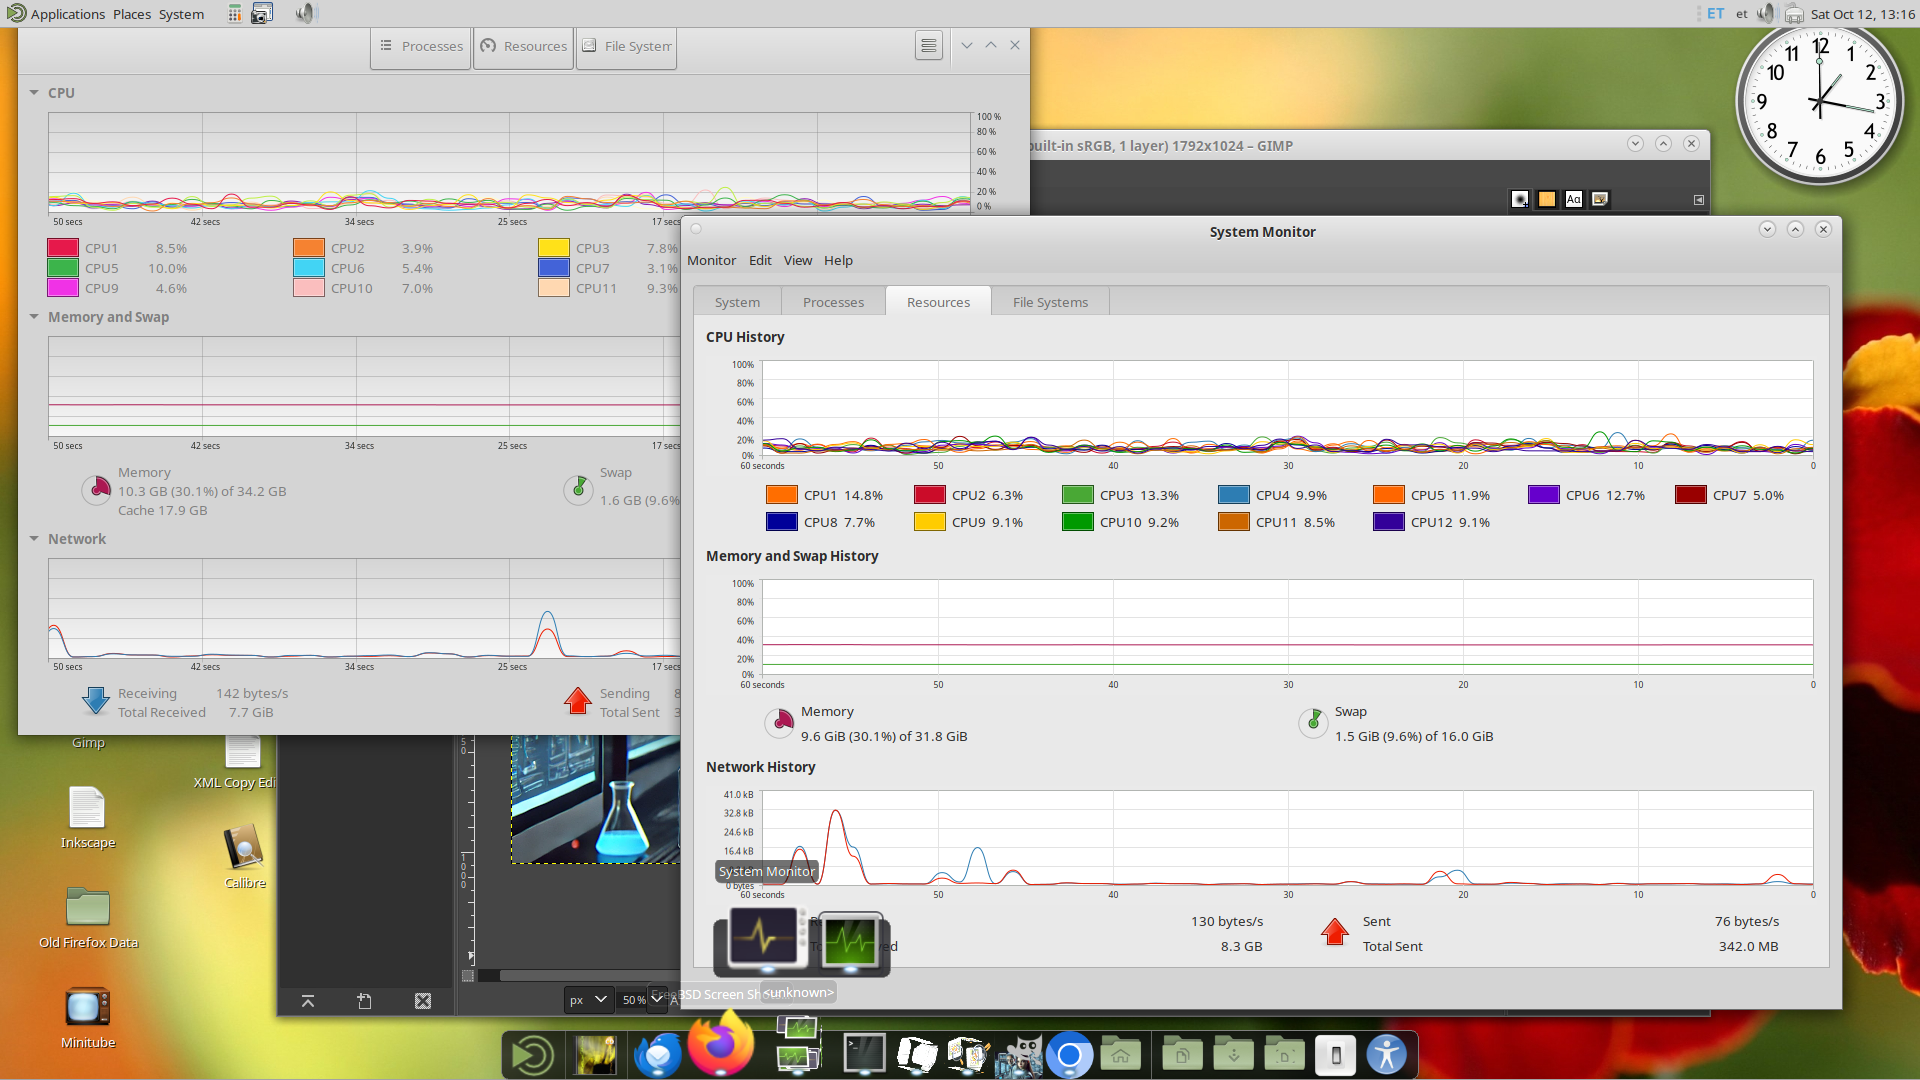The image size is (1920, 1080).
Task: Open the Inkscape desktop icon
Action: [87, 817]
